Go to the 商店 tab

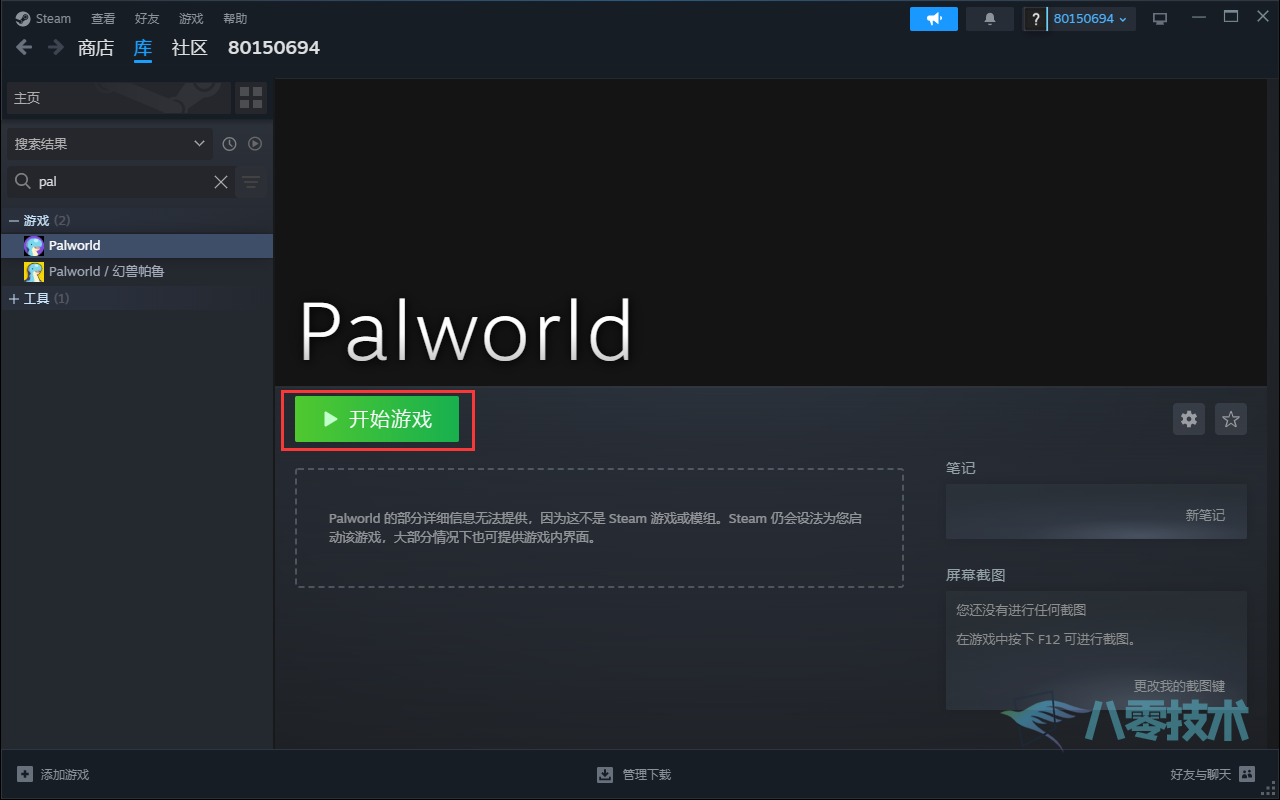[x=96, y=48]
